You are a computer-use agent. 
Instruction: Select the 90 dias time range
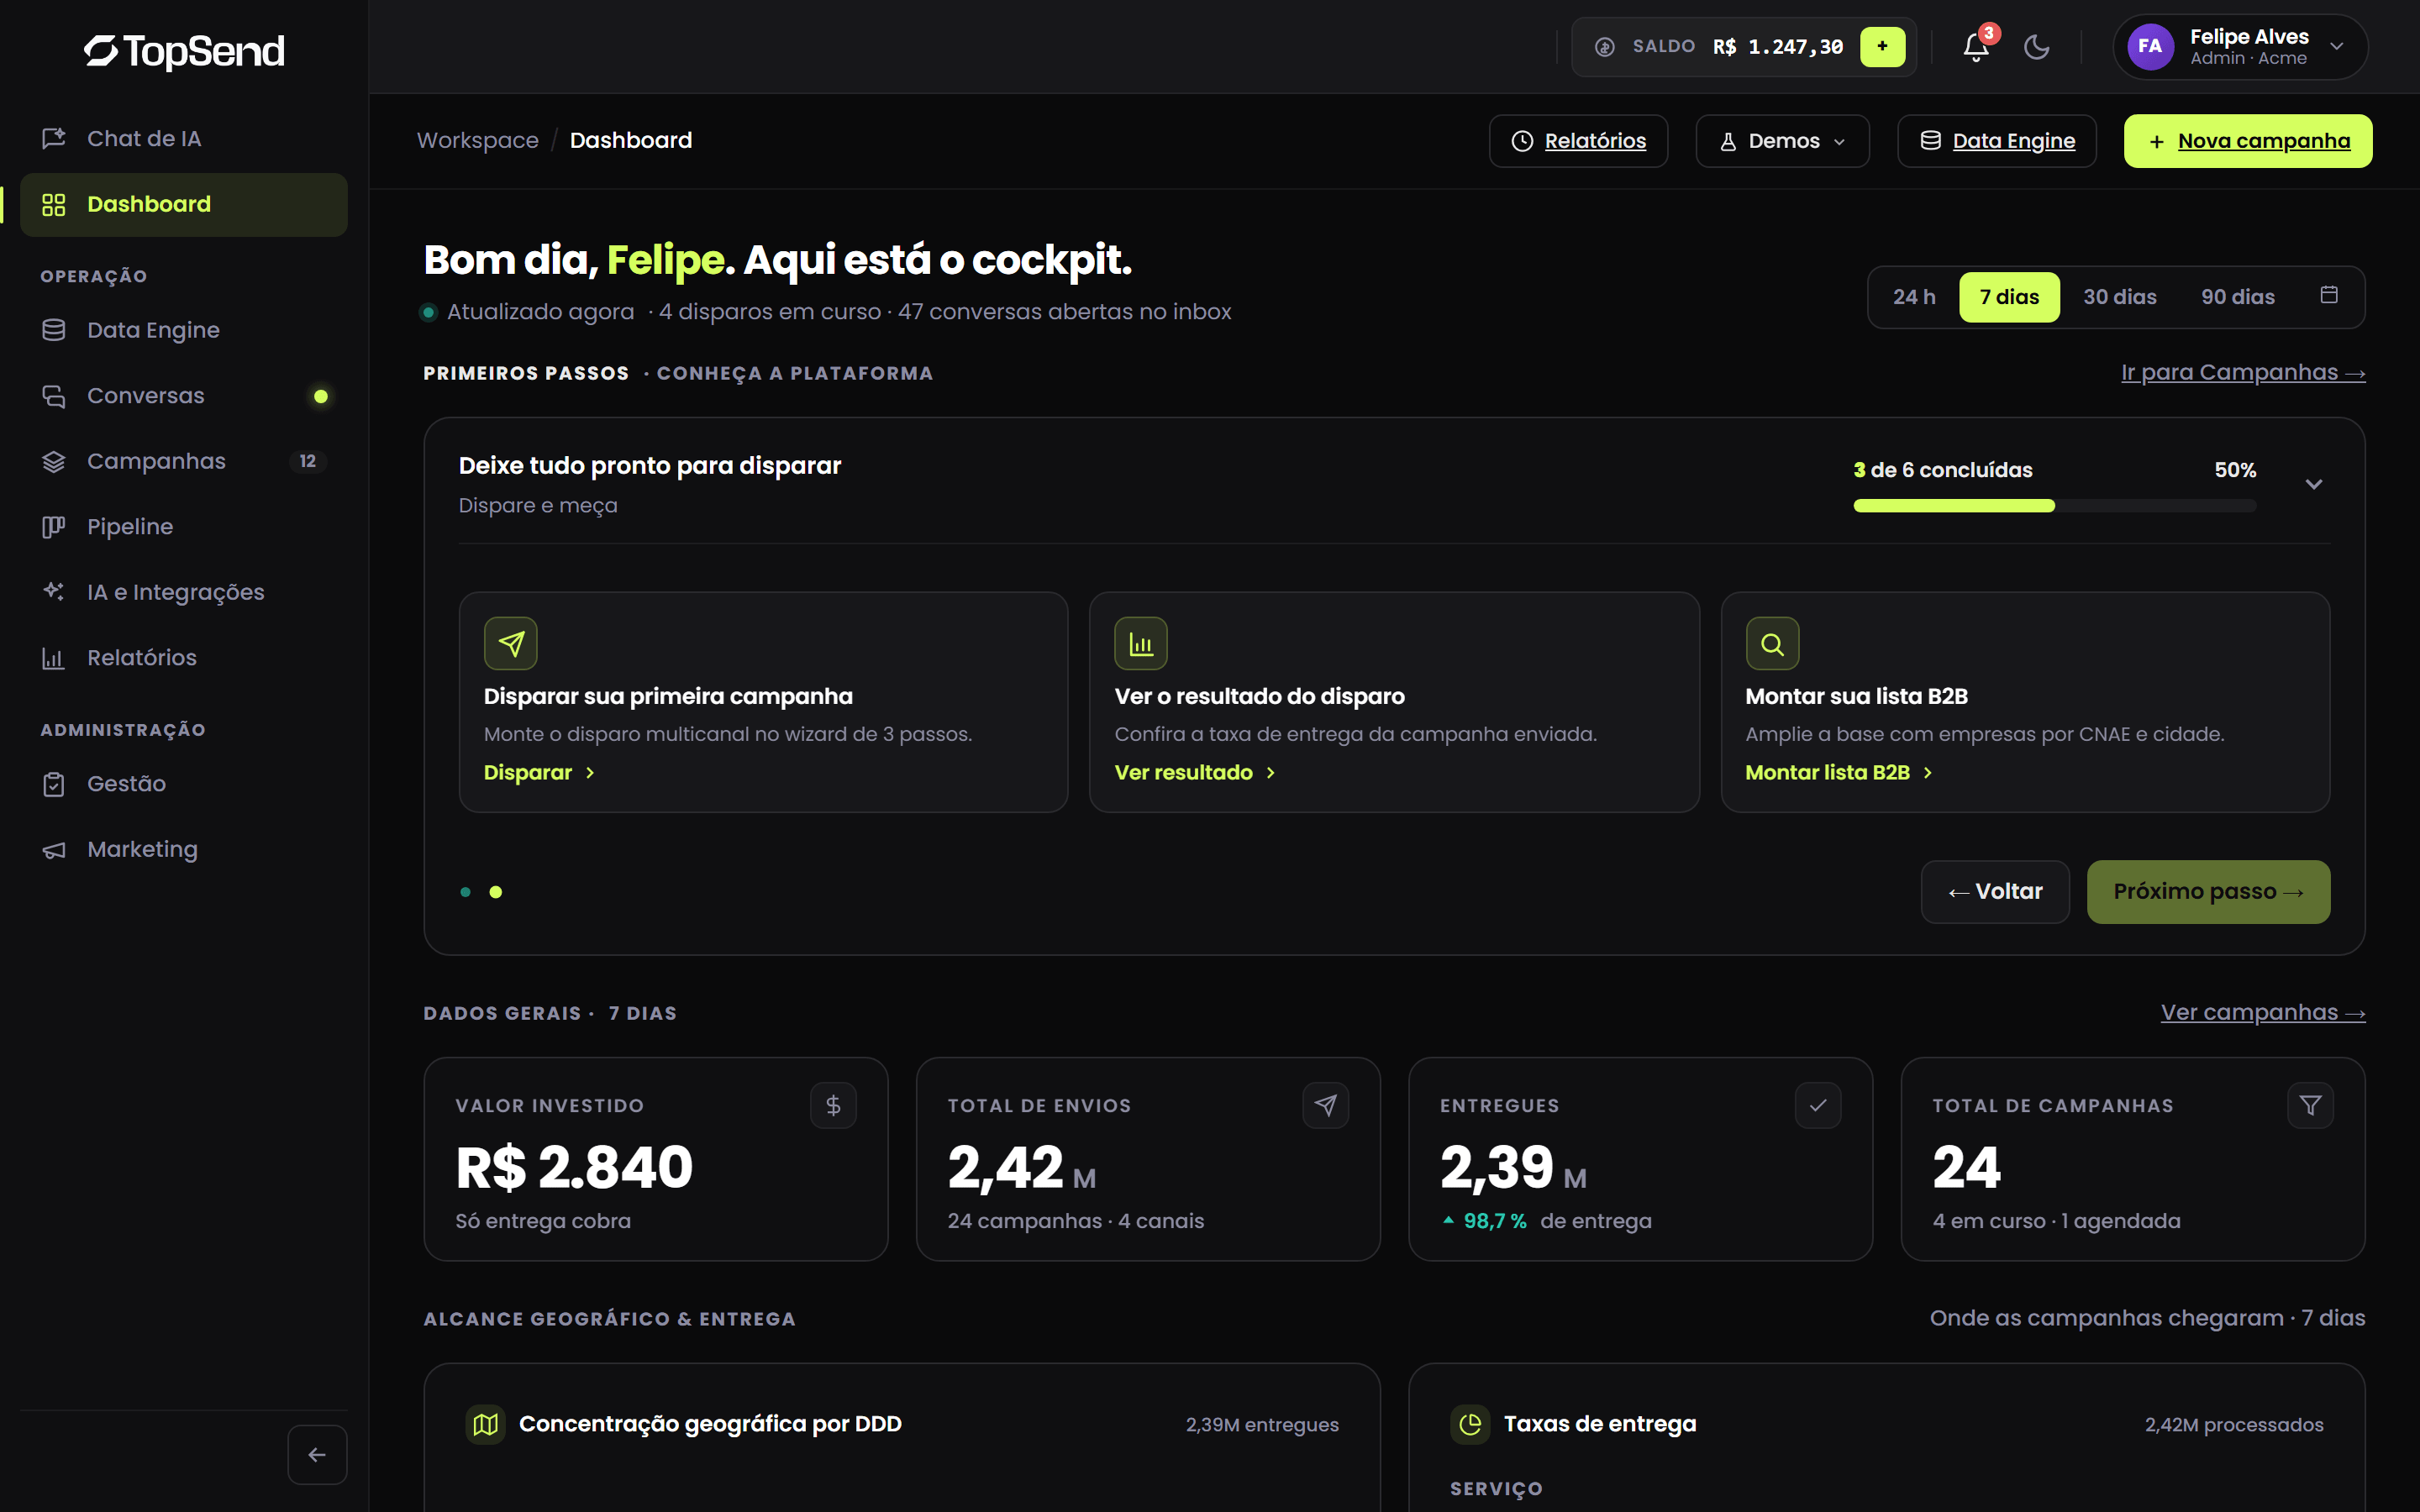tap(2238, 297)
